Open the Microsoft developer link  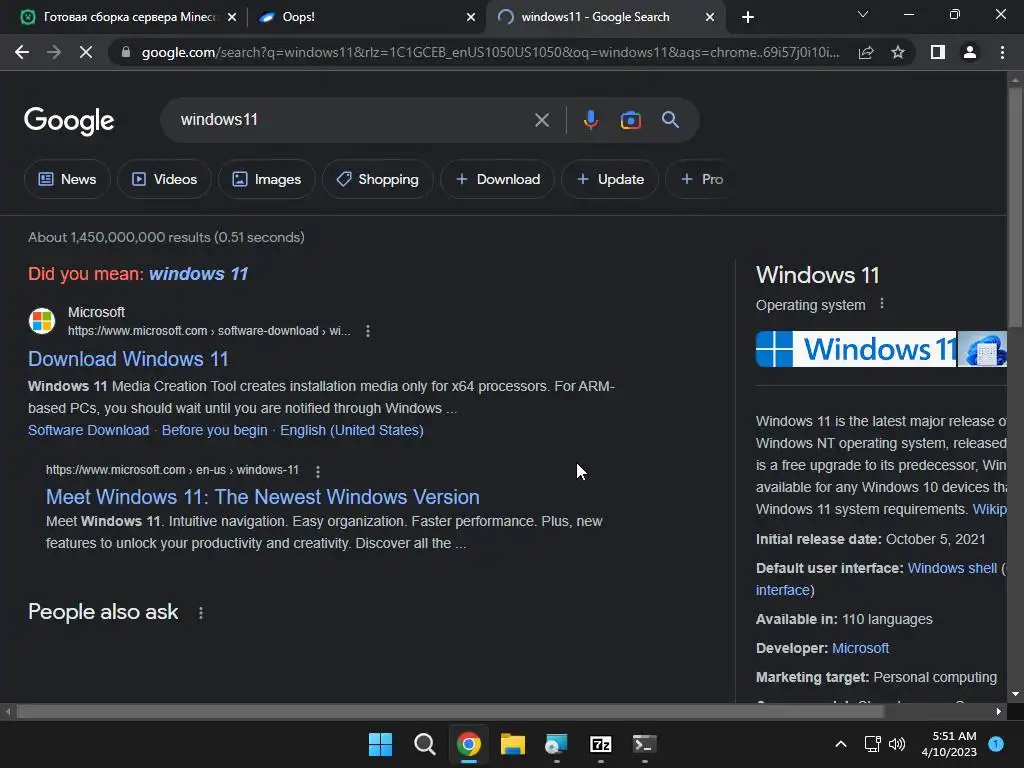tap(860, 648)
